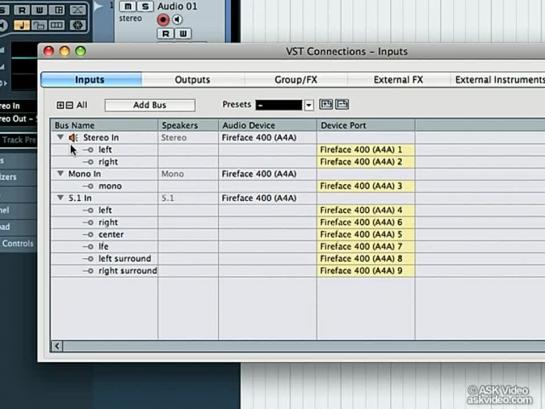Select the External FX tab
This screenshot has height=409, width=545.
tap(398, 80)
